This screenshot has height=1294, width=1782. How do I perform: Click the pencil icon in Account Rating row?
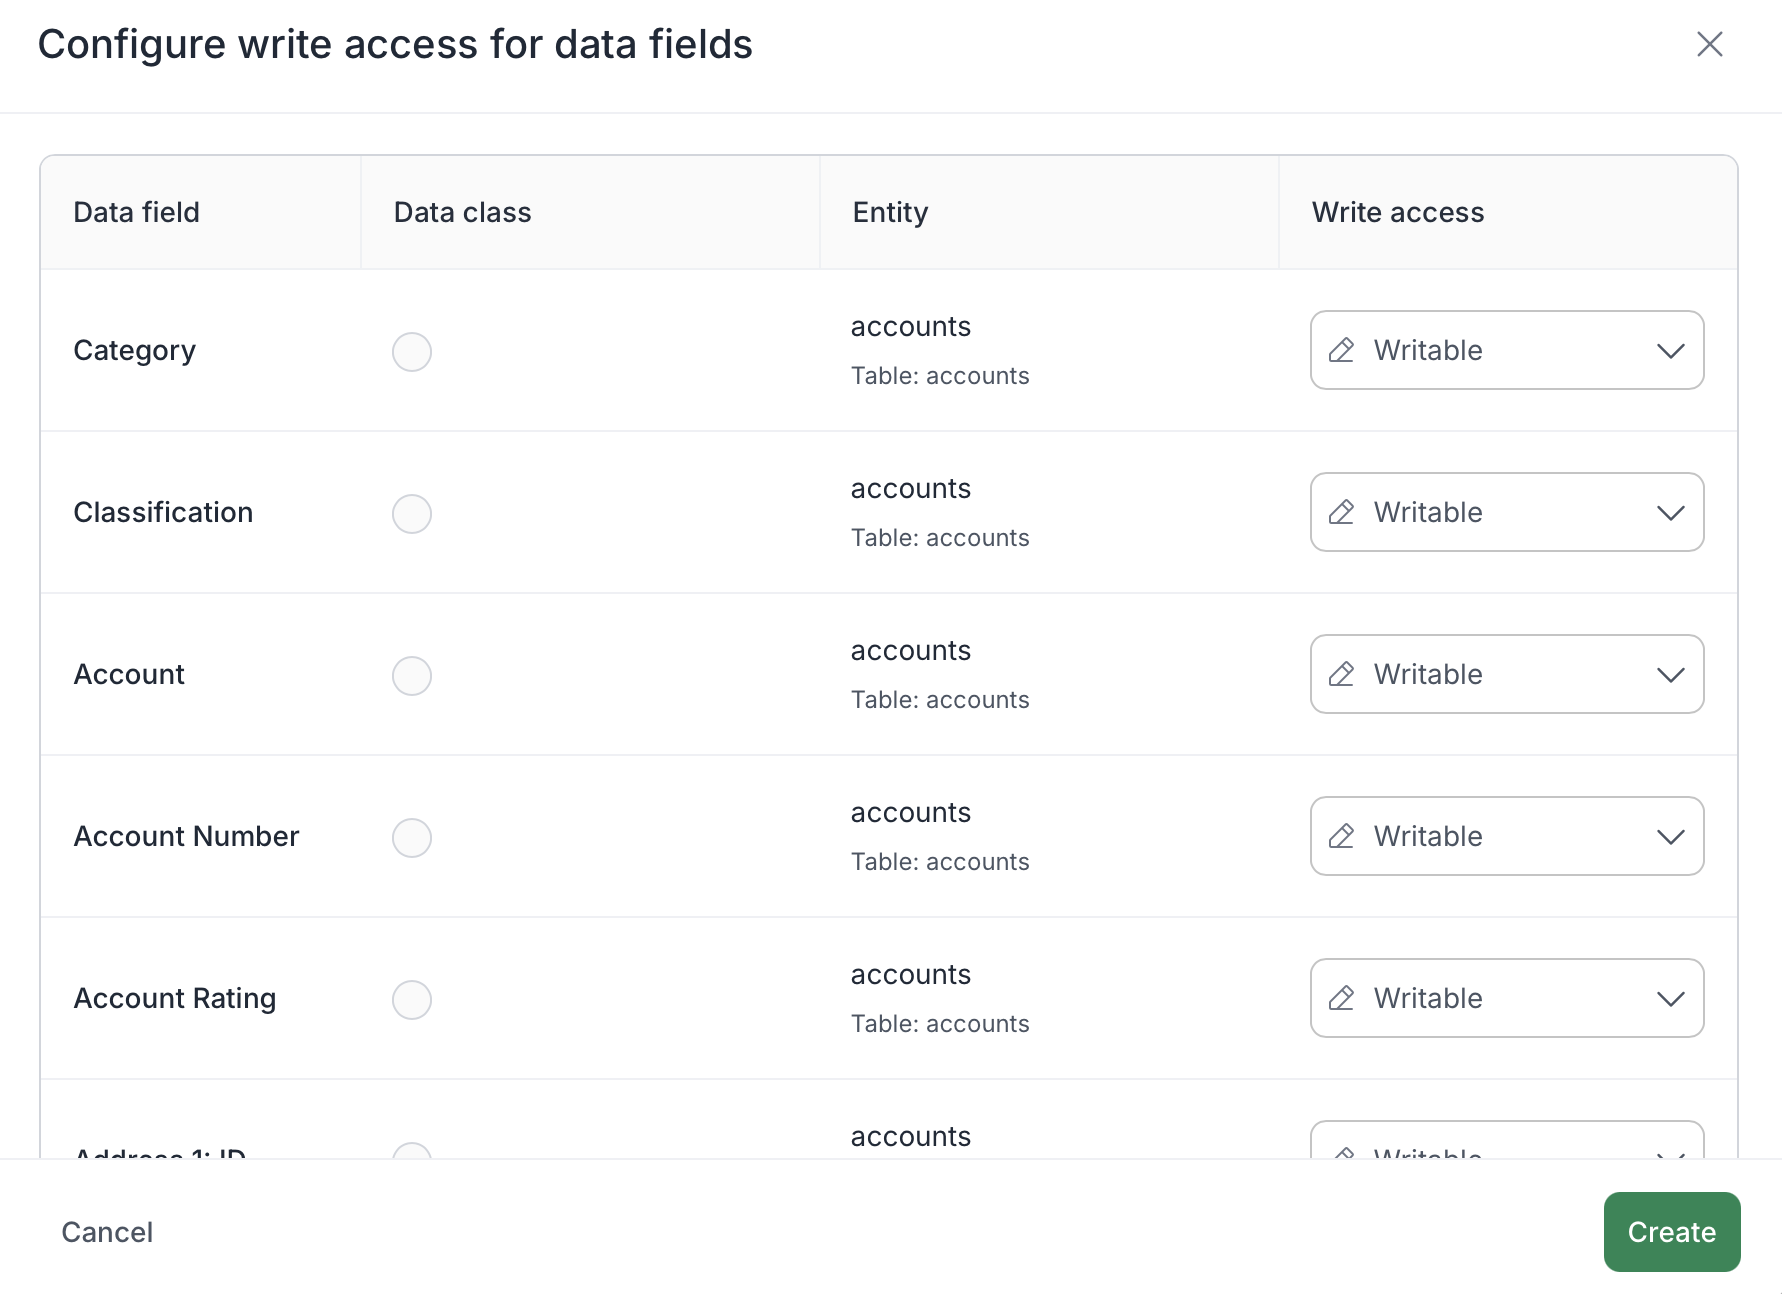tap(1341, 998)
